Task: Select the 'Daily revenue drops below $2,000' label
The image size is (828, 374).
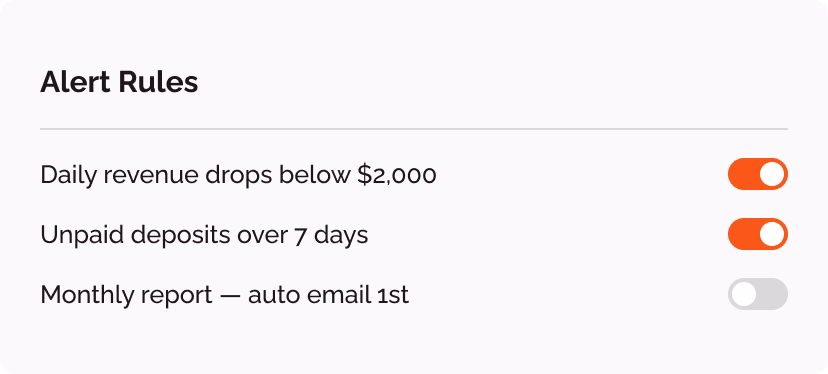Action: click(238, 175)
